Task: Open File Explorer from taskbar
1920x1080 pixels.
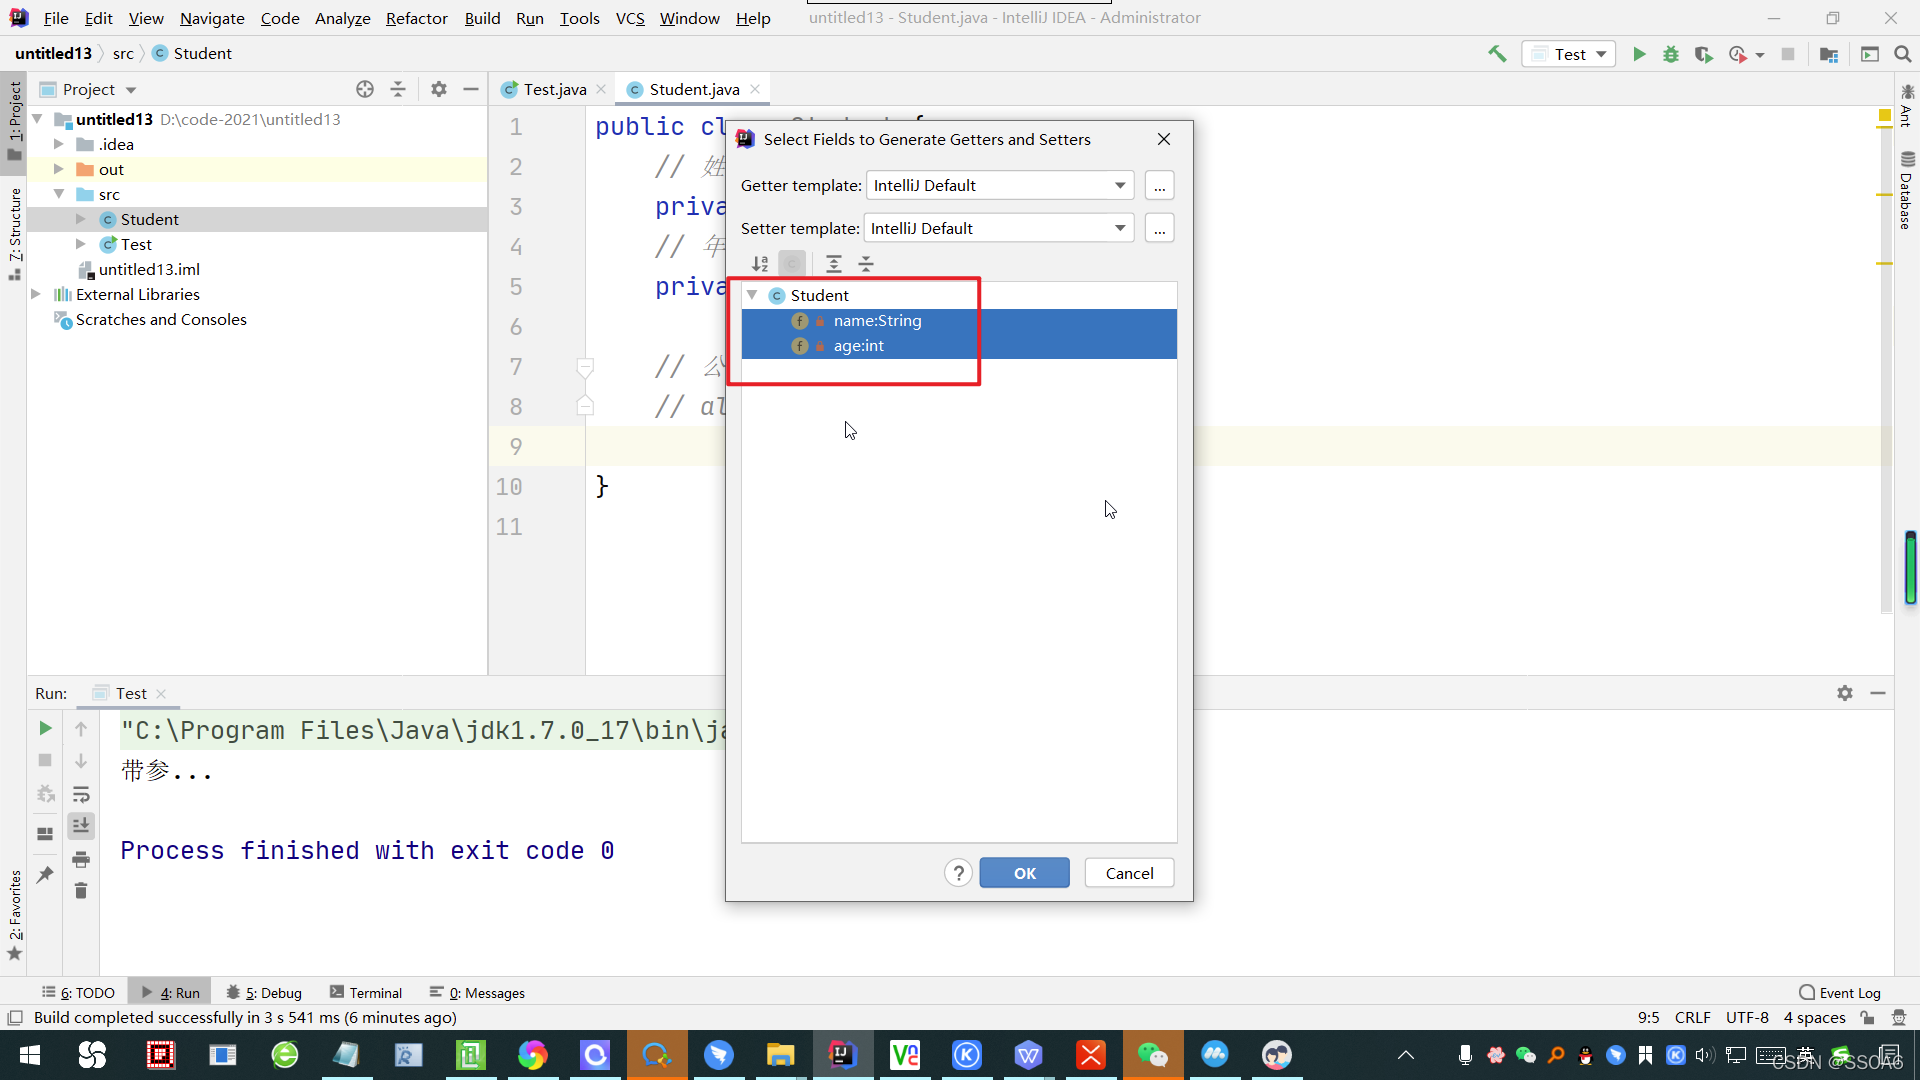Action: (x=780, y=1055)
